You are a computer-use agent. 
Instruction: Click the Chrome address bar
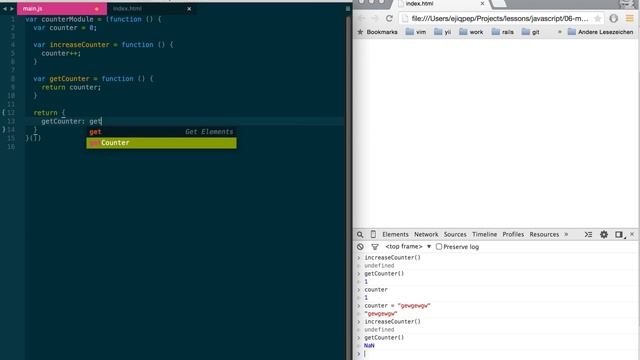pos(500,18)
